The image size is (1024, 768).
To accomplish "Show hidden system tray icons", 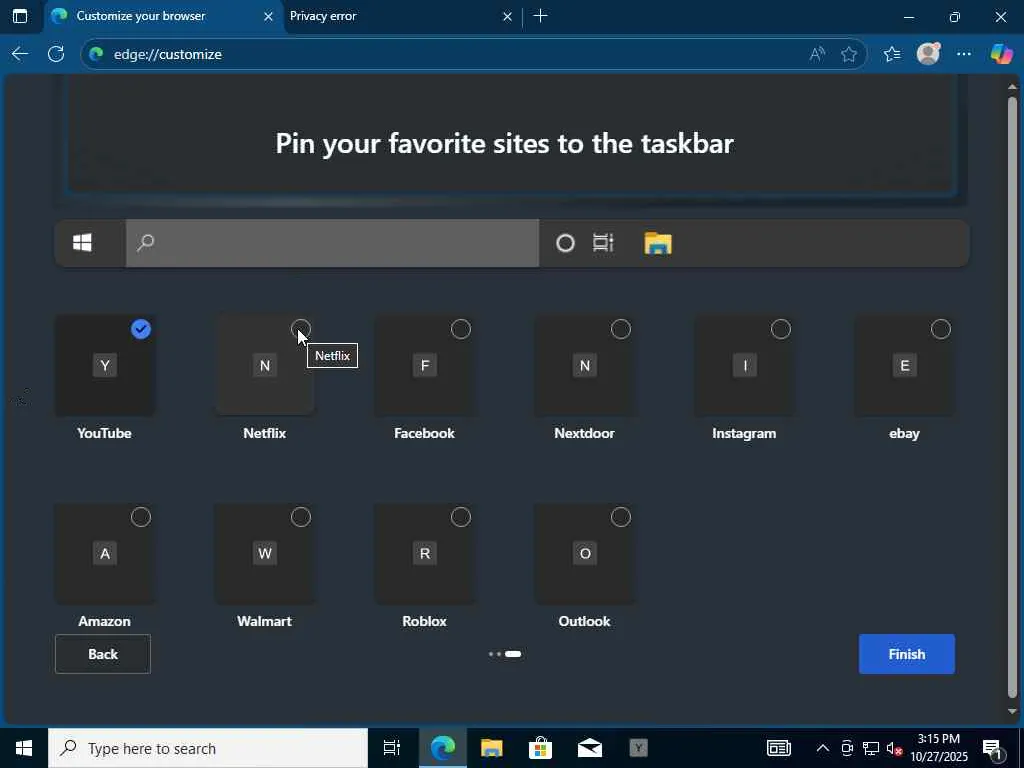I will [823, 748].
